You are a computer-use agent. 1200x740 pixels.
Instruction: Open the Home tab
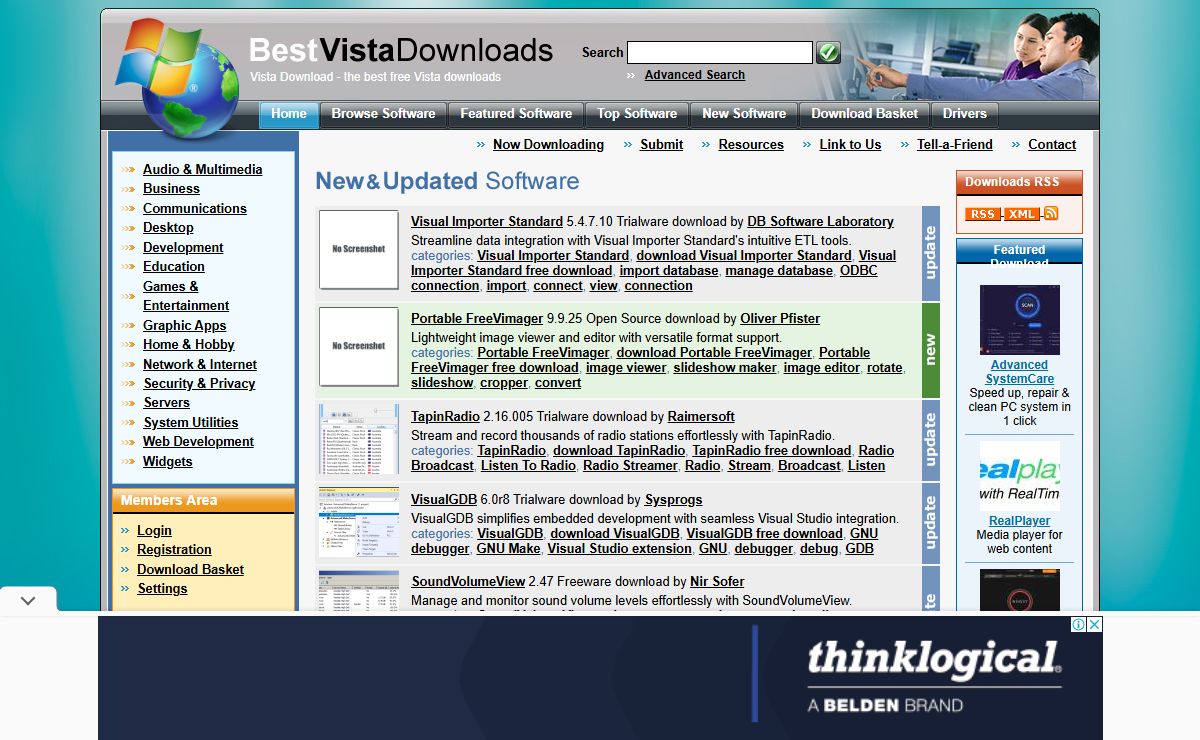pyautogui.click(x=289, y=114)
